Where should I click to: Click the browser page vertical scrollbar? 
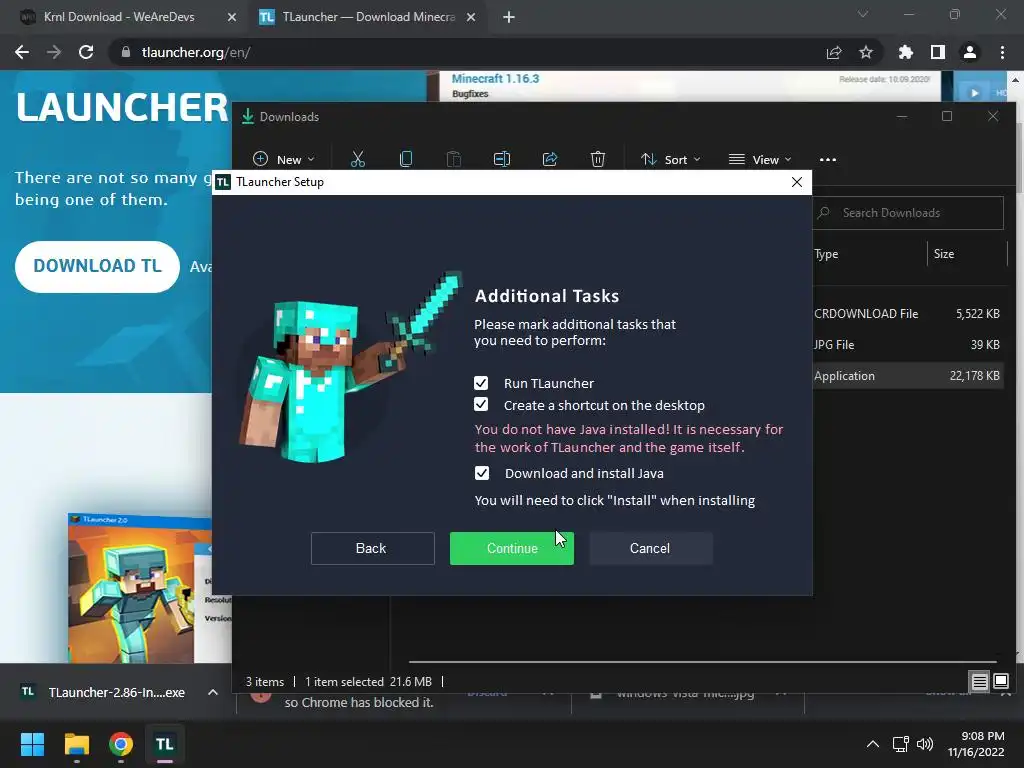(1016, 366)
